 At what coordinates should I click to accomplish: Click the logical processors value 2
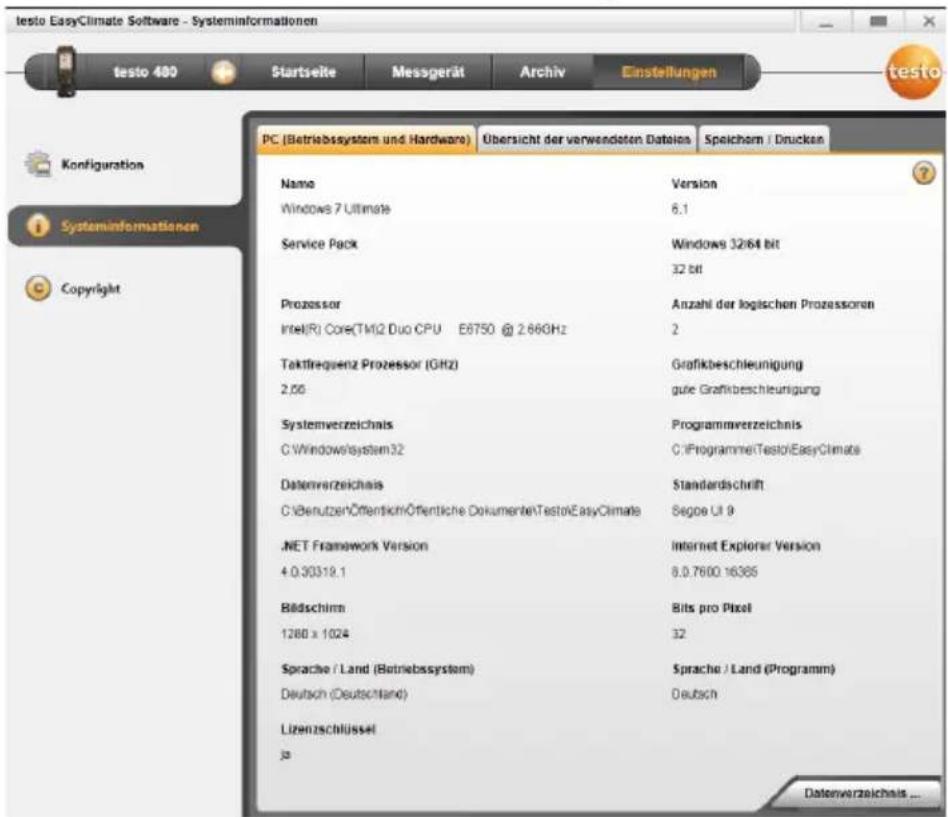[x=675, y=329]
